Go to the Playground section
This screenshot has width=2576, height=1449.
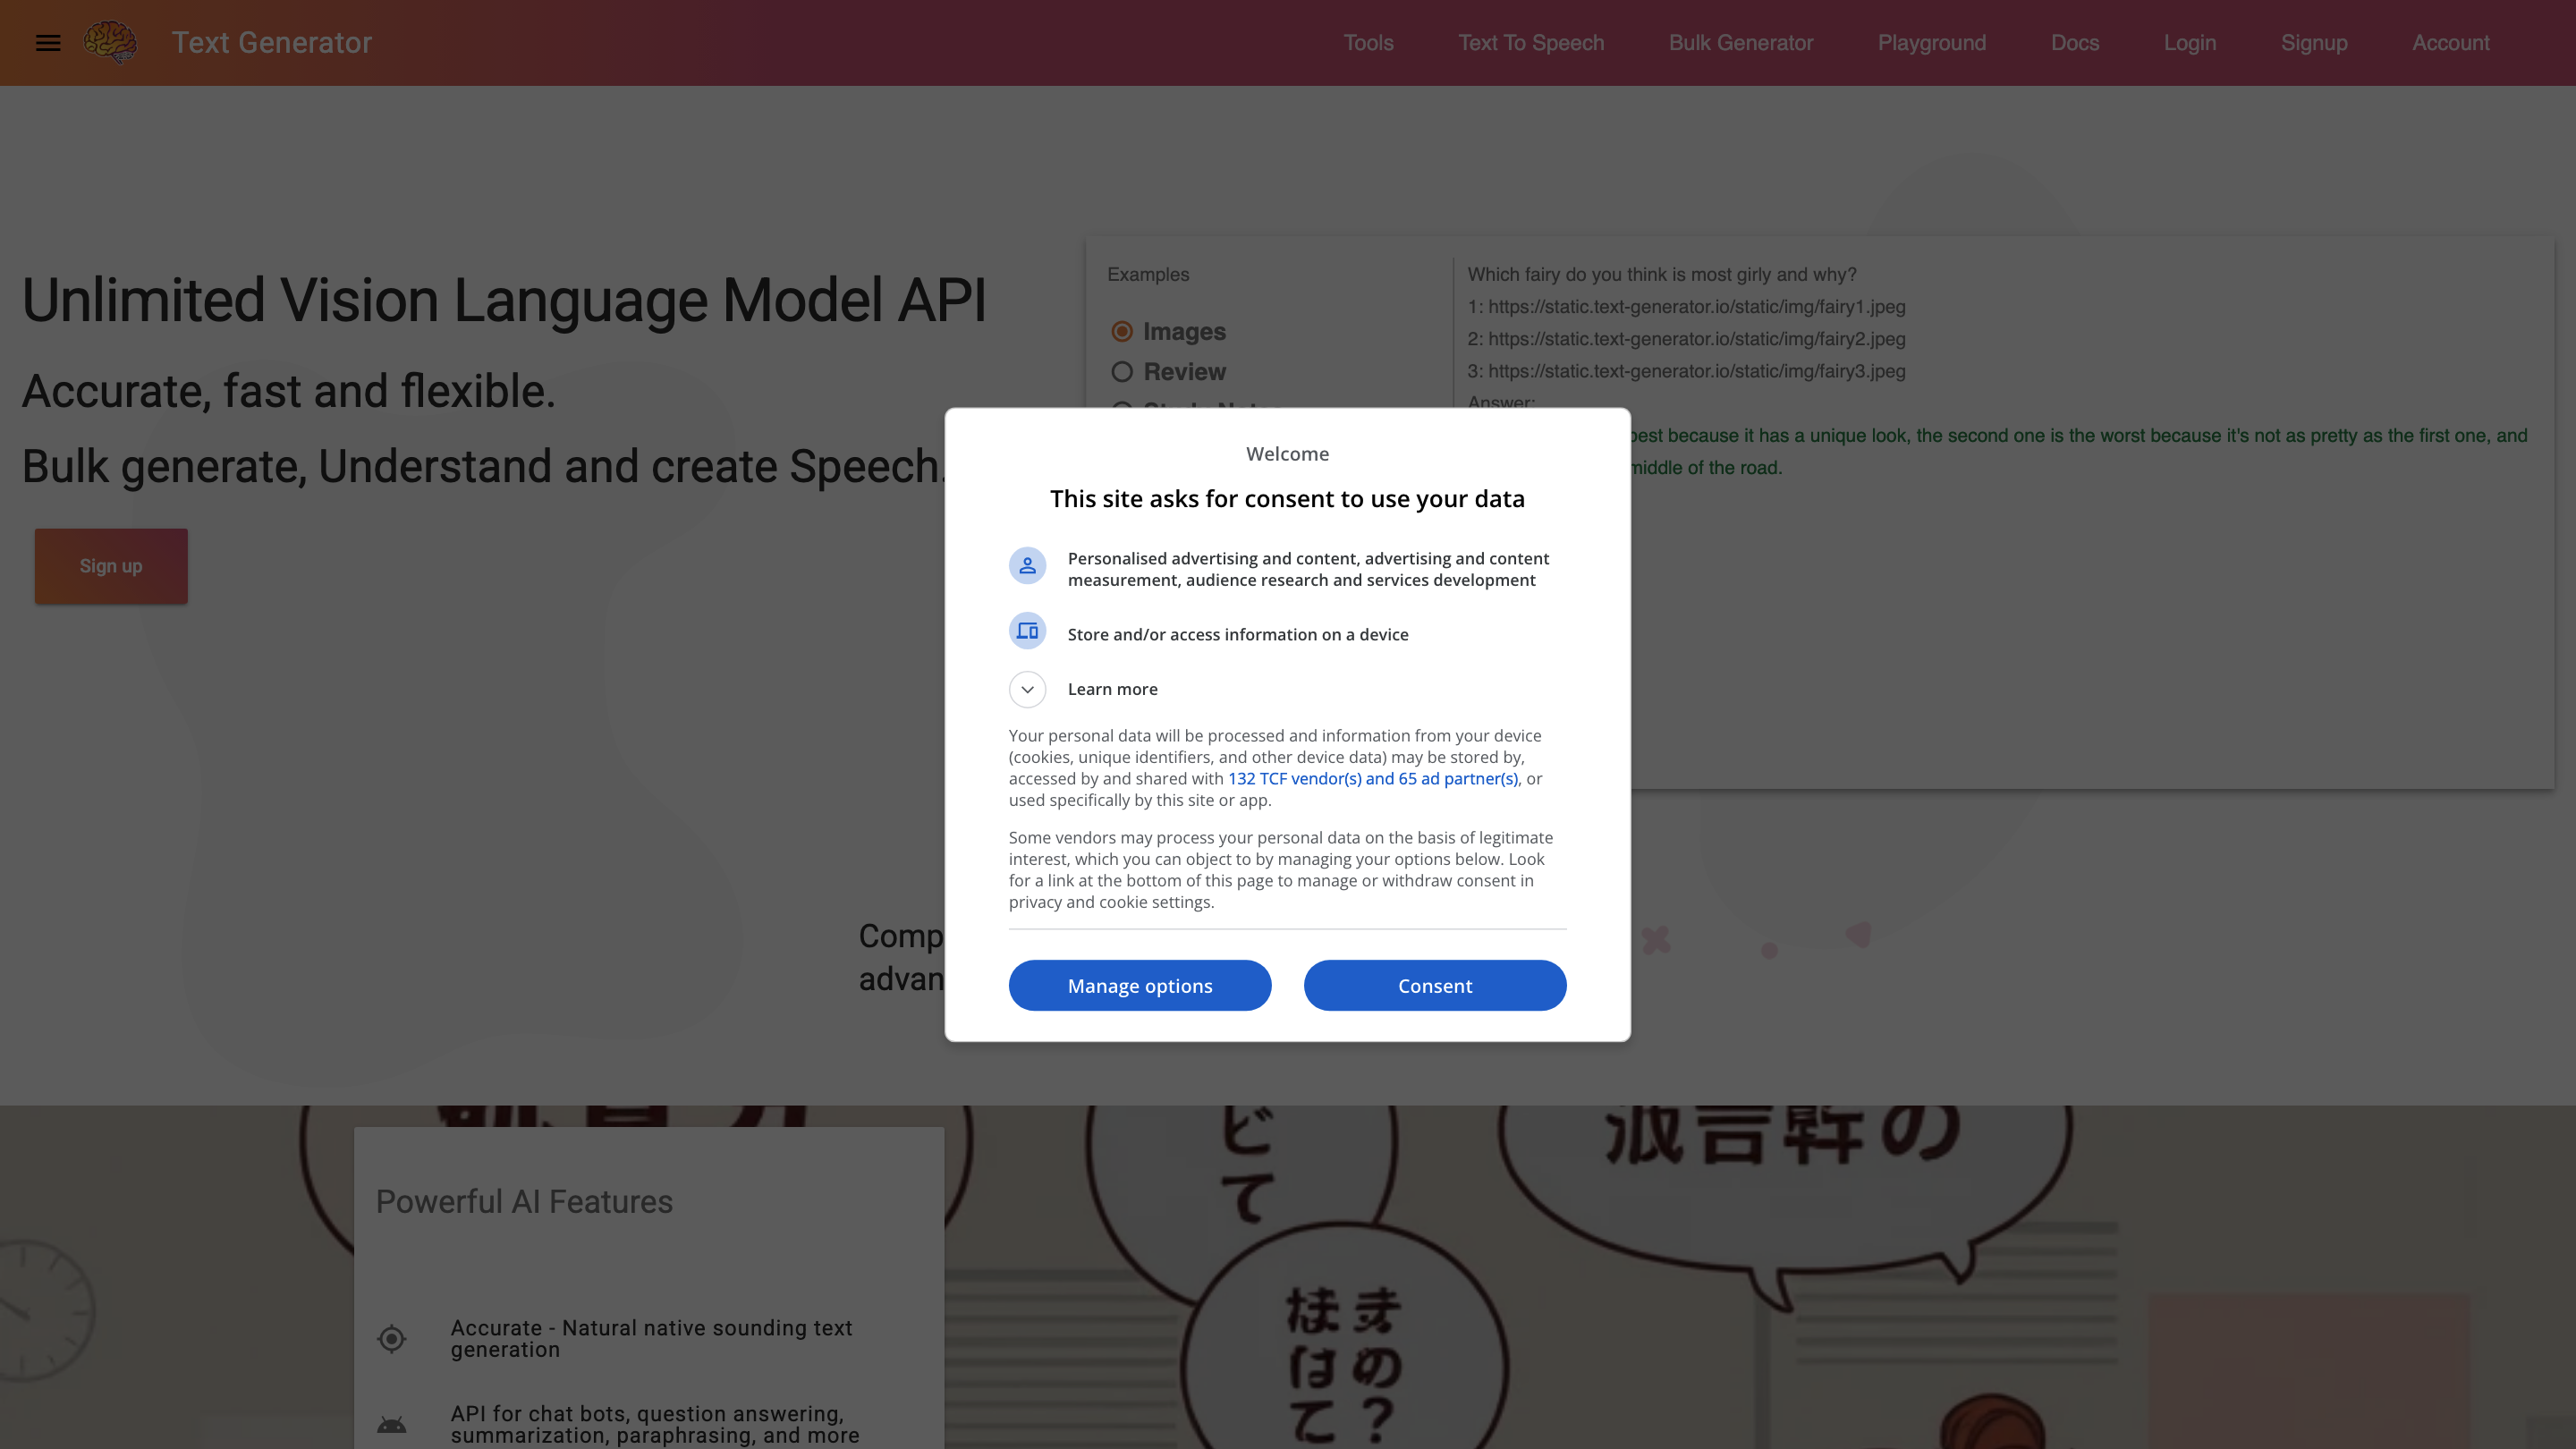pos(1931,42)
